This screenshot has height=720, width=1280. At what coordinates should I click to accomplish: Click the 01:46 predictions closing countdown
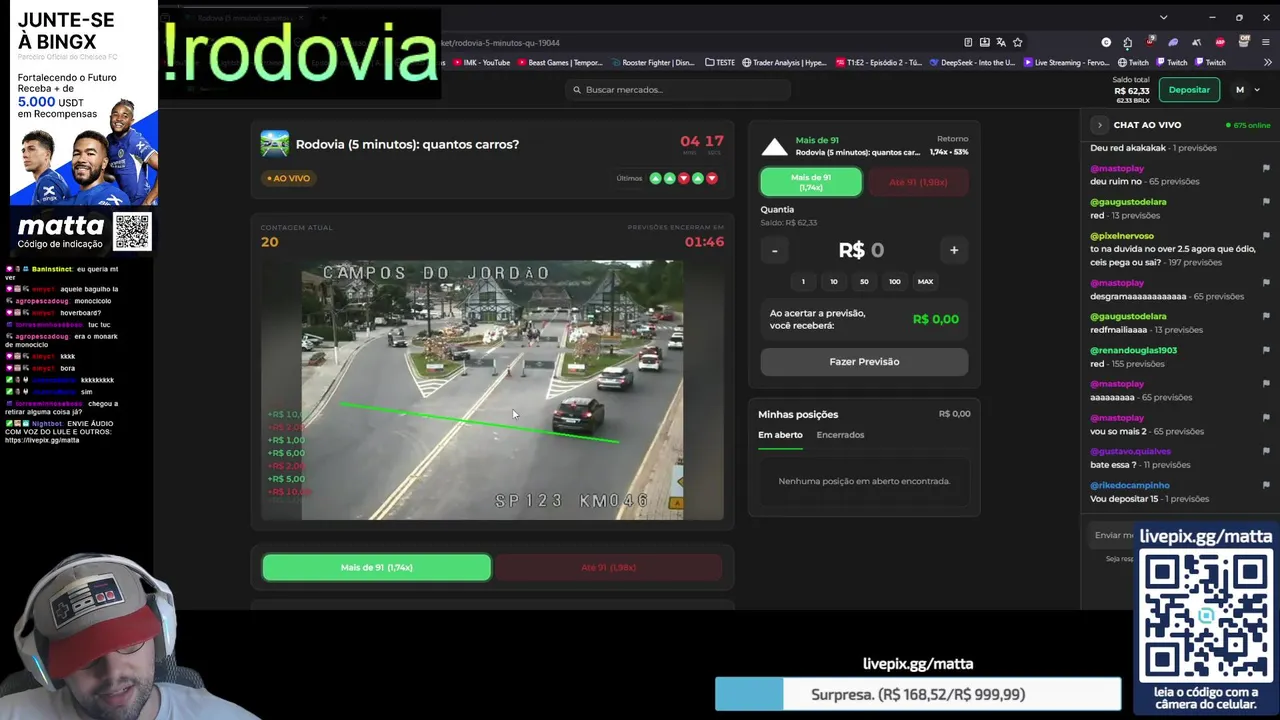tap(704, 242)
